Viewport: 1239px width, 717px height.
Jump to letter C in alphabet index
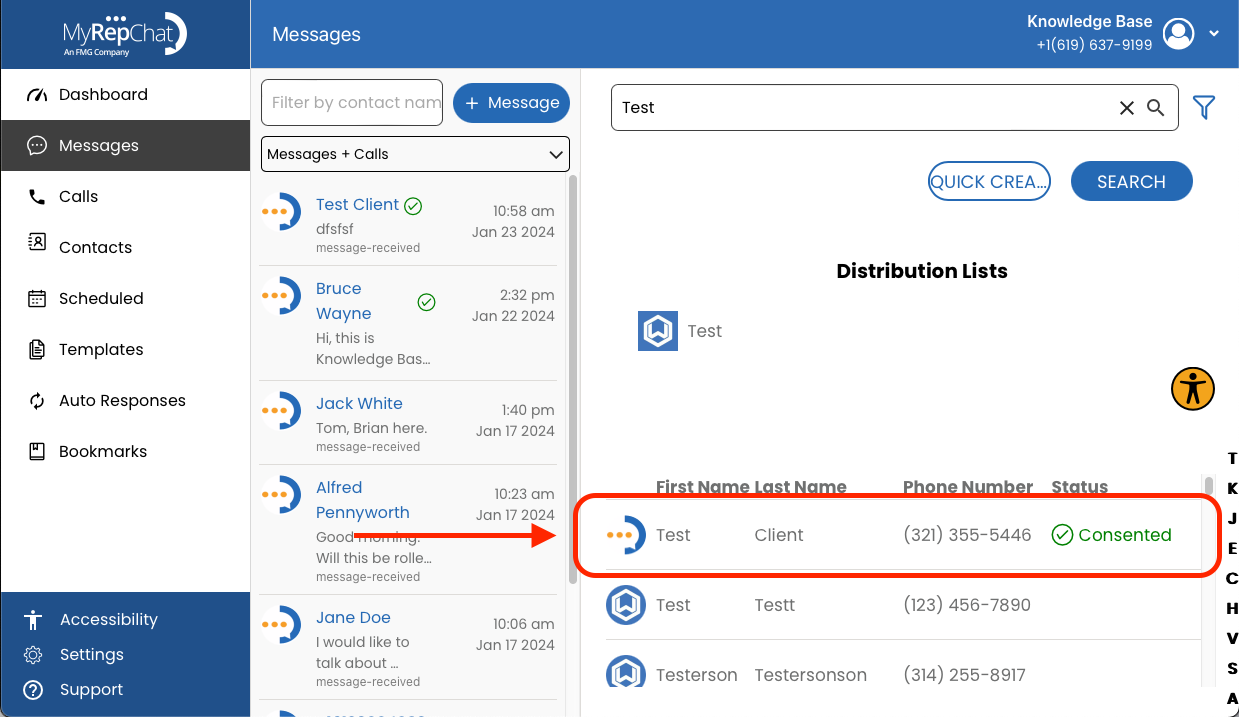pyautogui.click(x=1232, y=579)
